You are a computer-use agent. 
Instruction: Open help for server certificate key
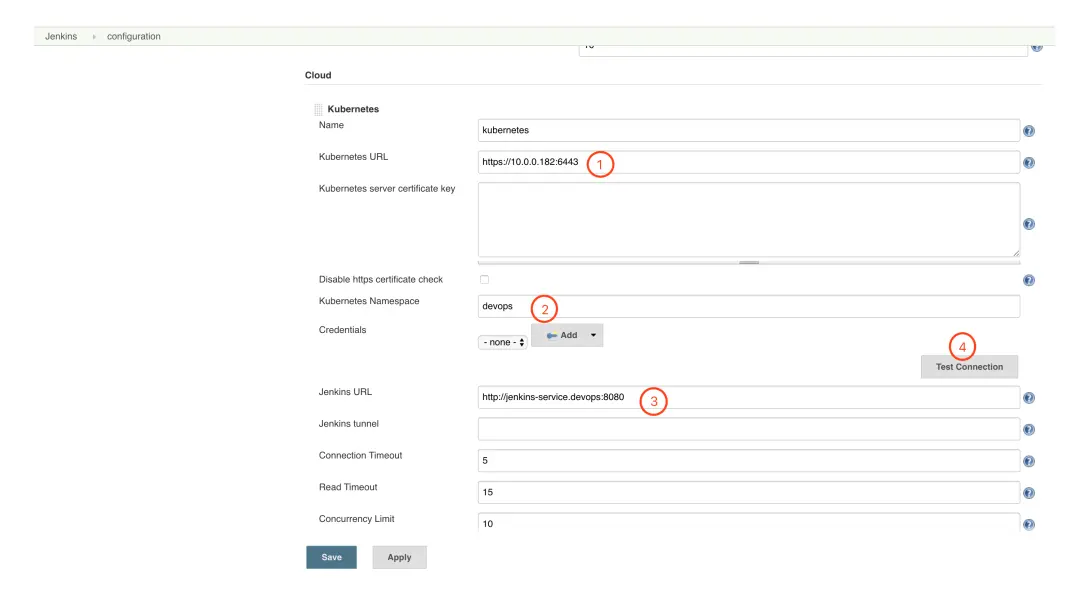[x=1028, y=223]
